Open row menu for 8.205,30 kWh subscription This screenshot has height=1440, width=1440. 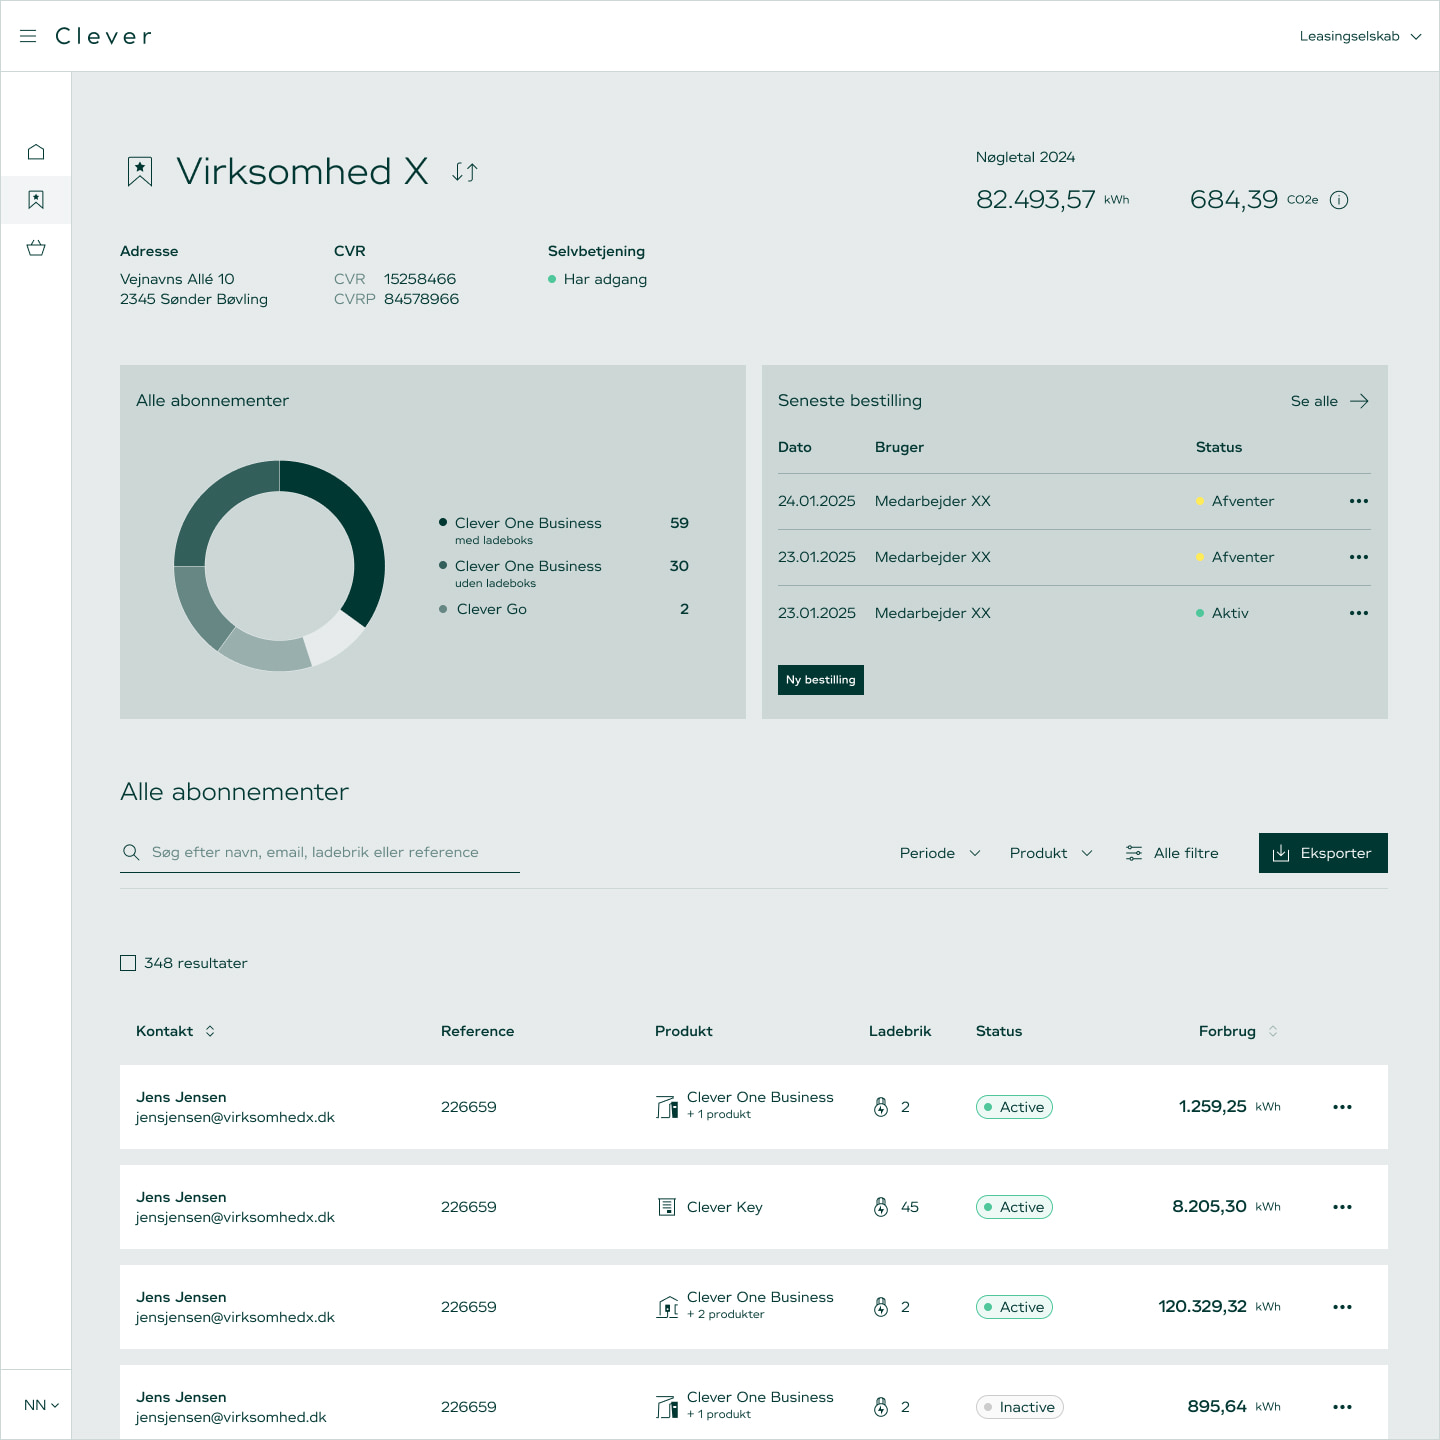pyautogui.click(x=1342, y=1207)
